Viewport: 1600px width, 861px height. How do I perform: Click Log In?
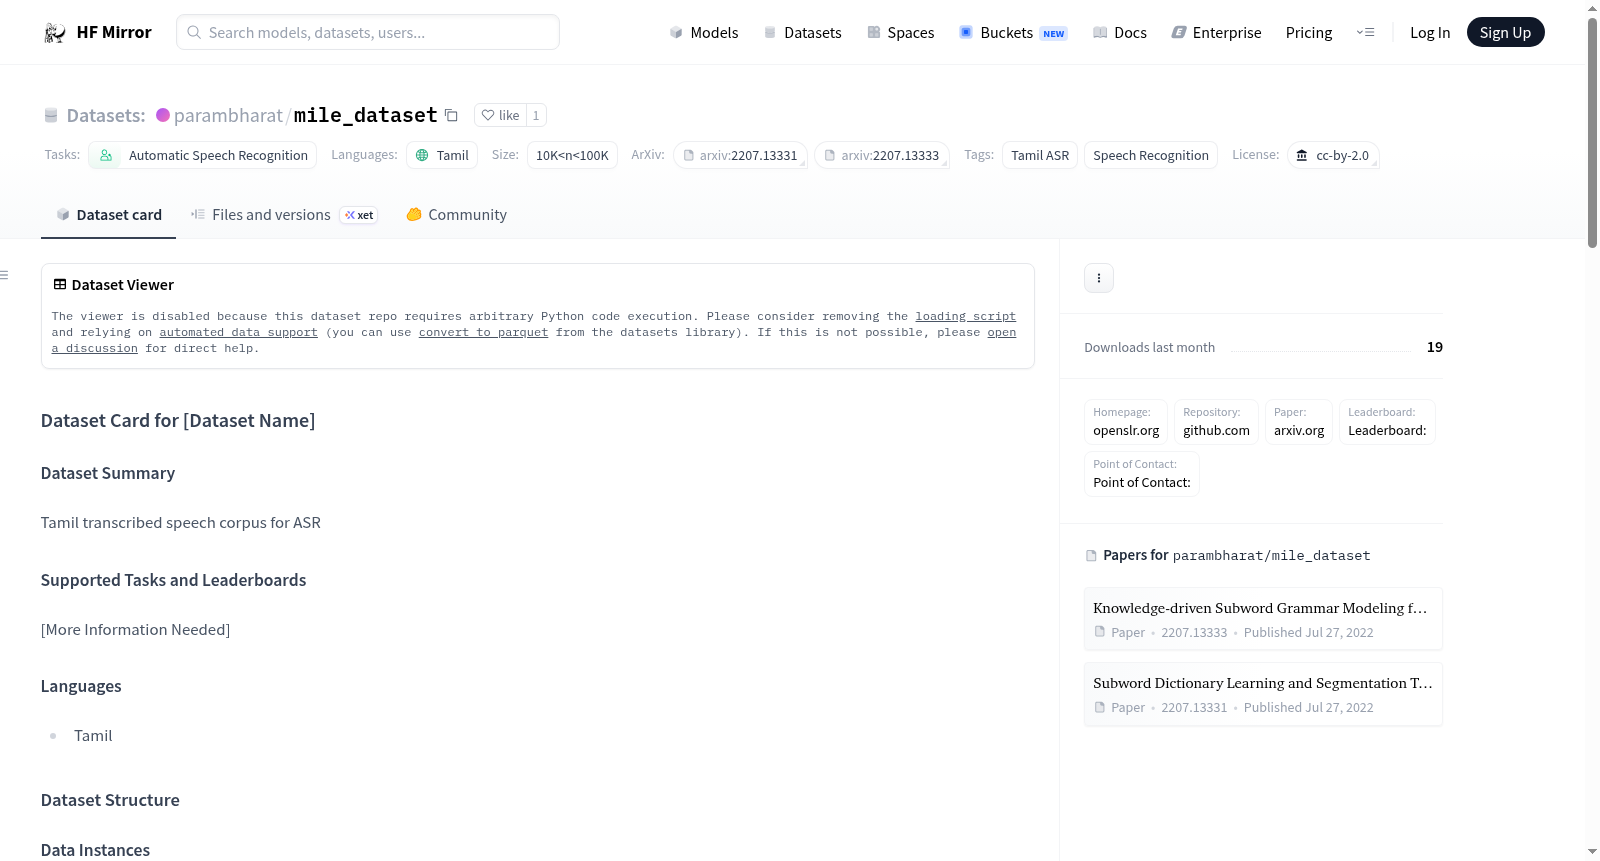(x=1430, y=33)
